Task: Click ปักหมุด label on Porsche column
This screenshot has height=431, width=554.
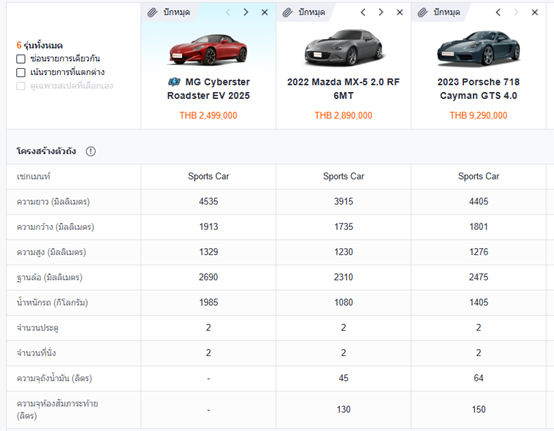Action: (x=447, y=12)
